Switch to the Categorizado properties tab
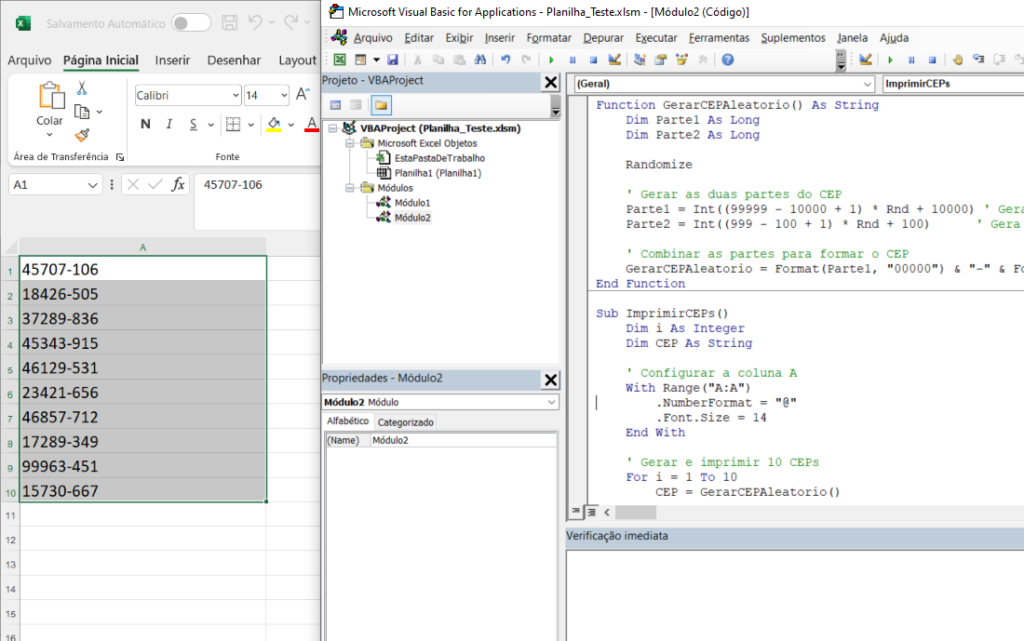This screenshot has height=641, width=1024. (405, 422)
